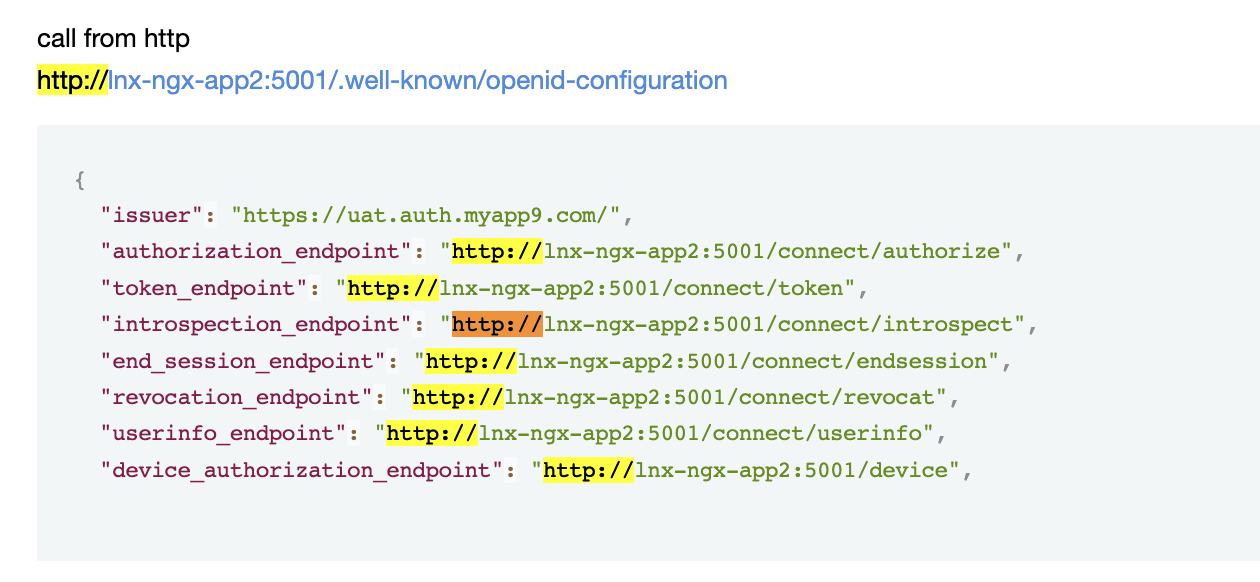The height and width of the screenshot is (582, 1260).
Task: Click the orange-highlighted http:// text
Action: pos(497,324)
